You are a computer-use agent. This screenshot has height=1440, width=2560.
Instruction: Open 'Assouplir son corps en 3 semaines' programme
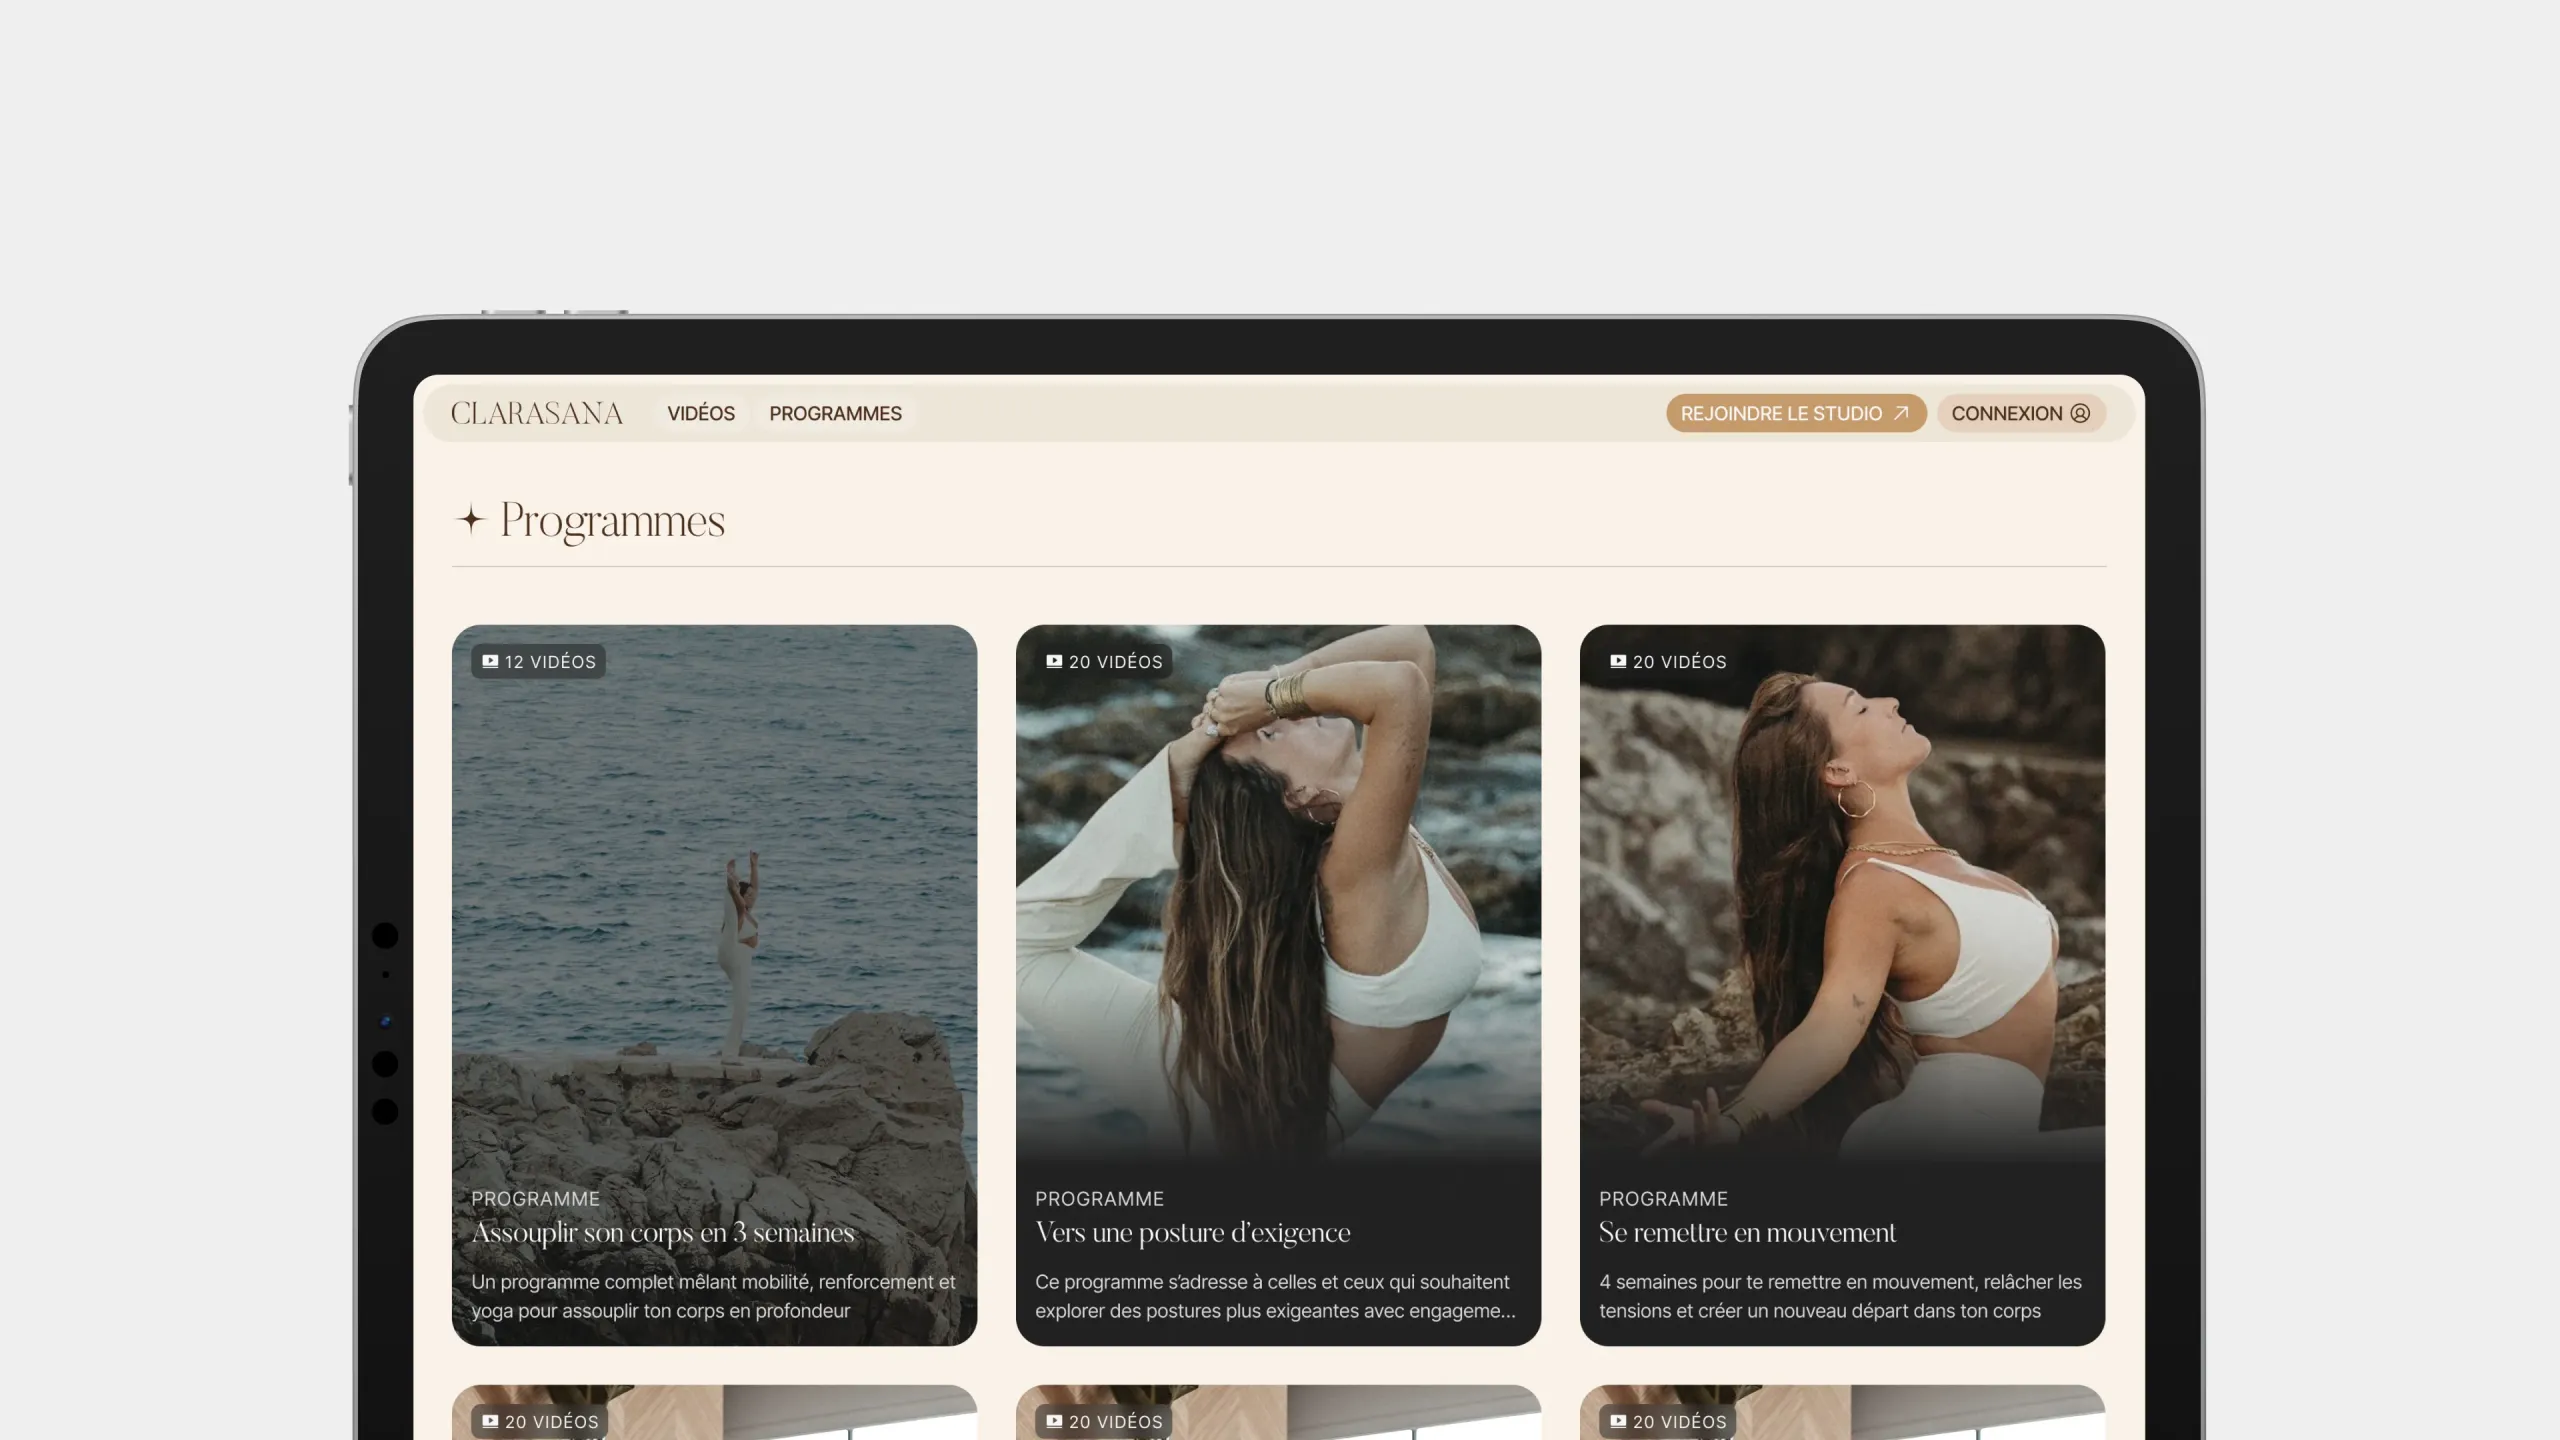(x=663, y=1232)
